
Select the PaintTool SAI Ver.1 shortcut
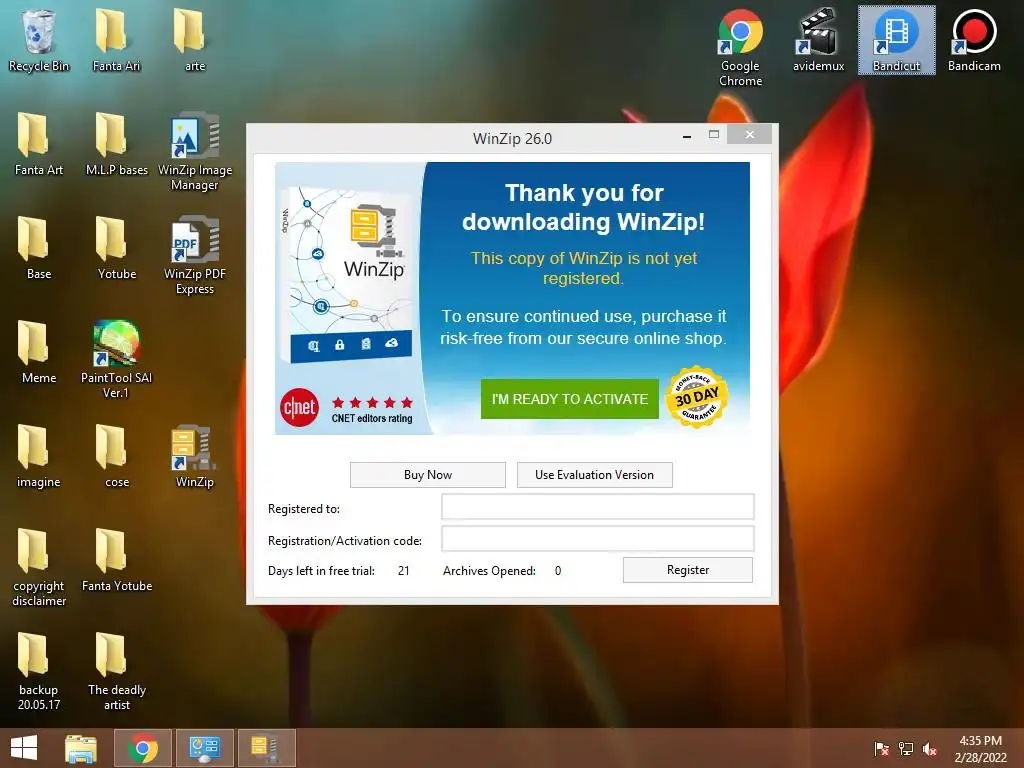(116, 359)
